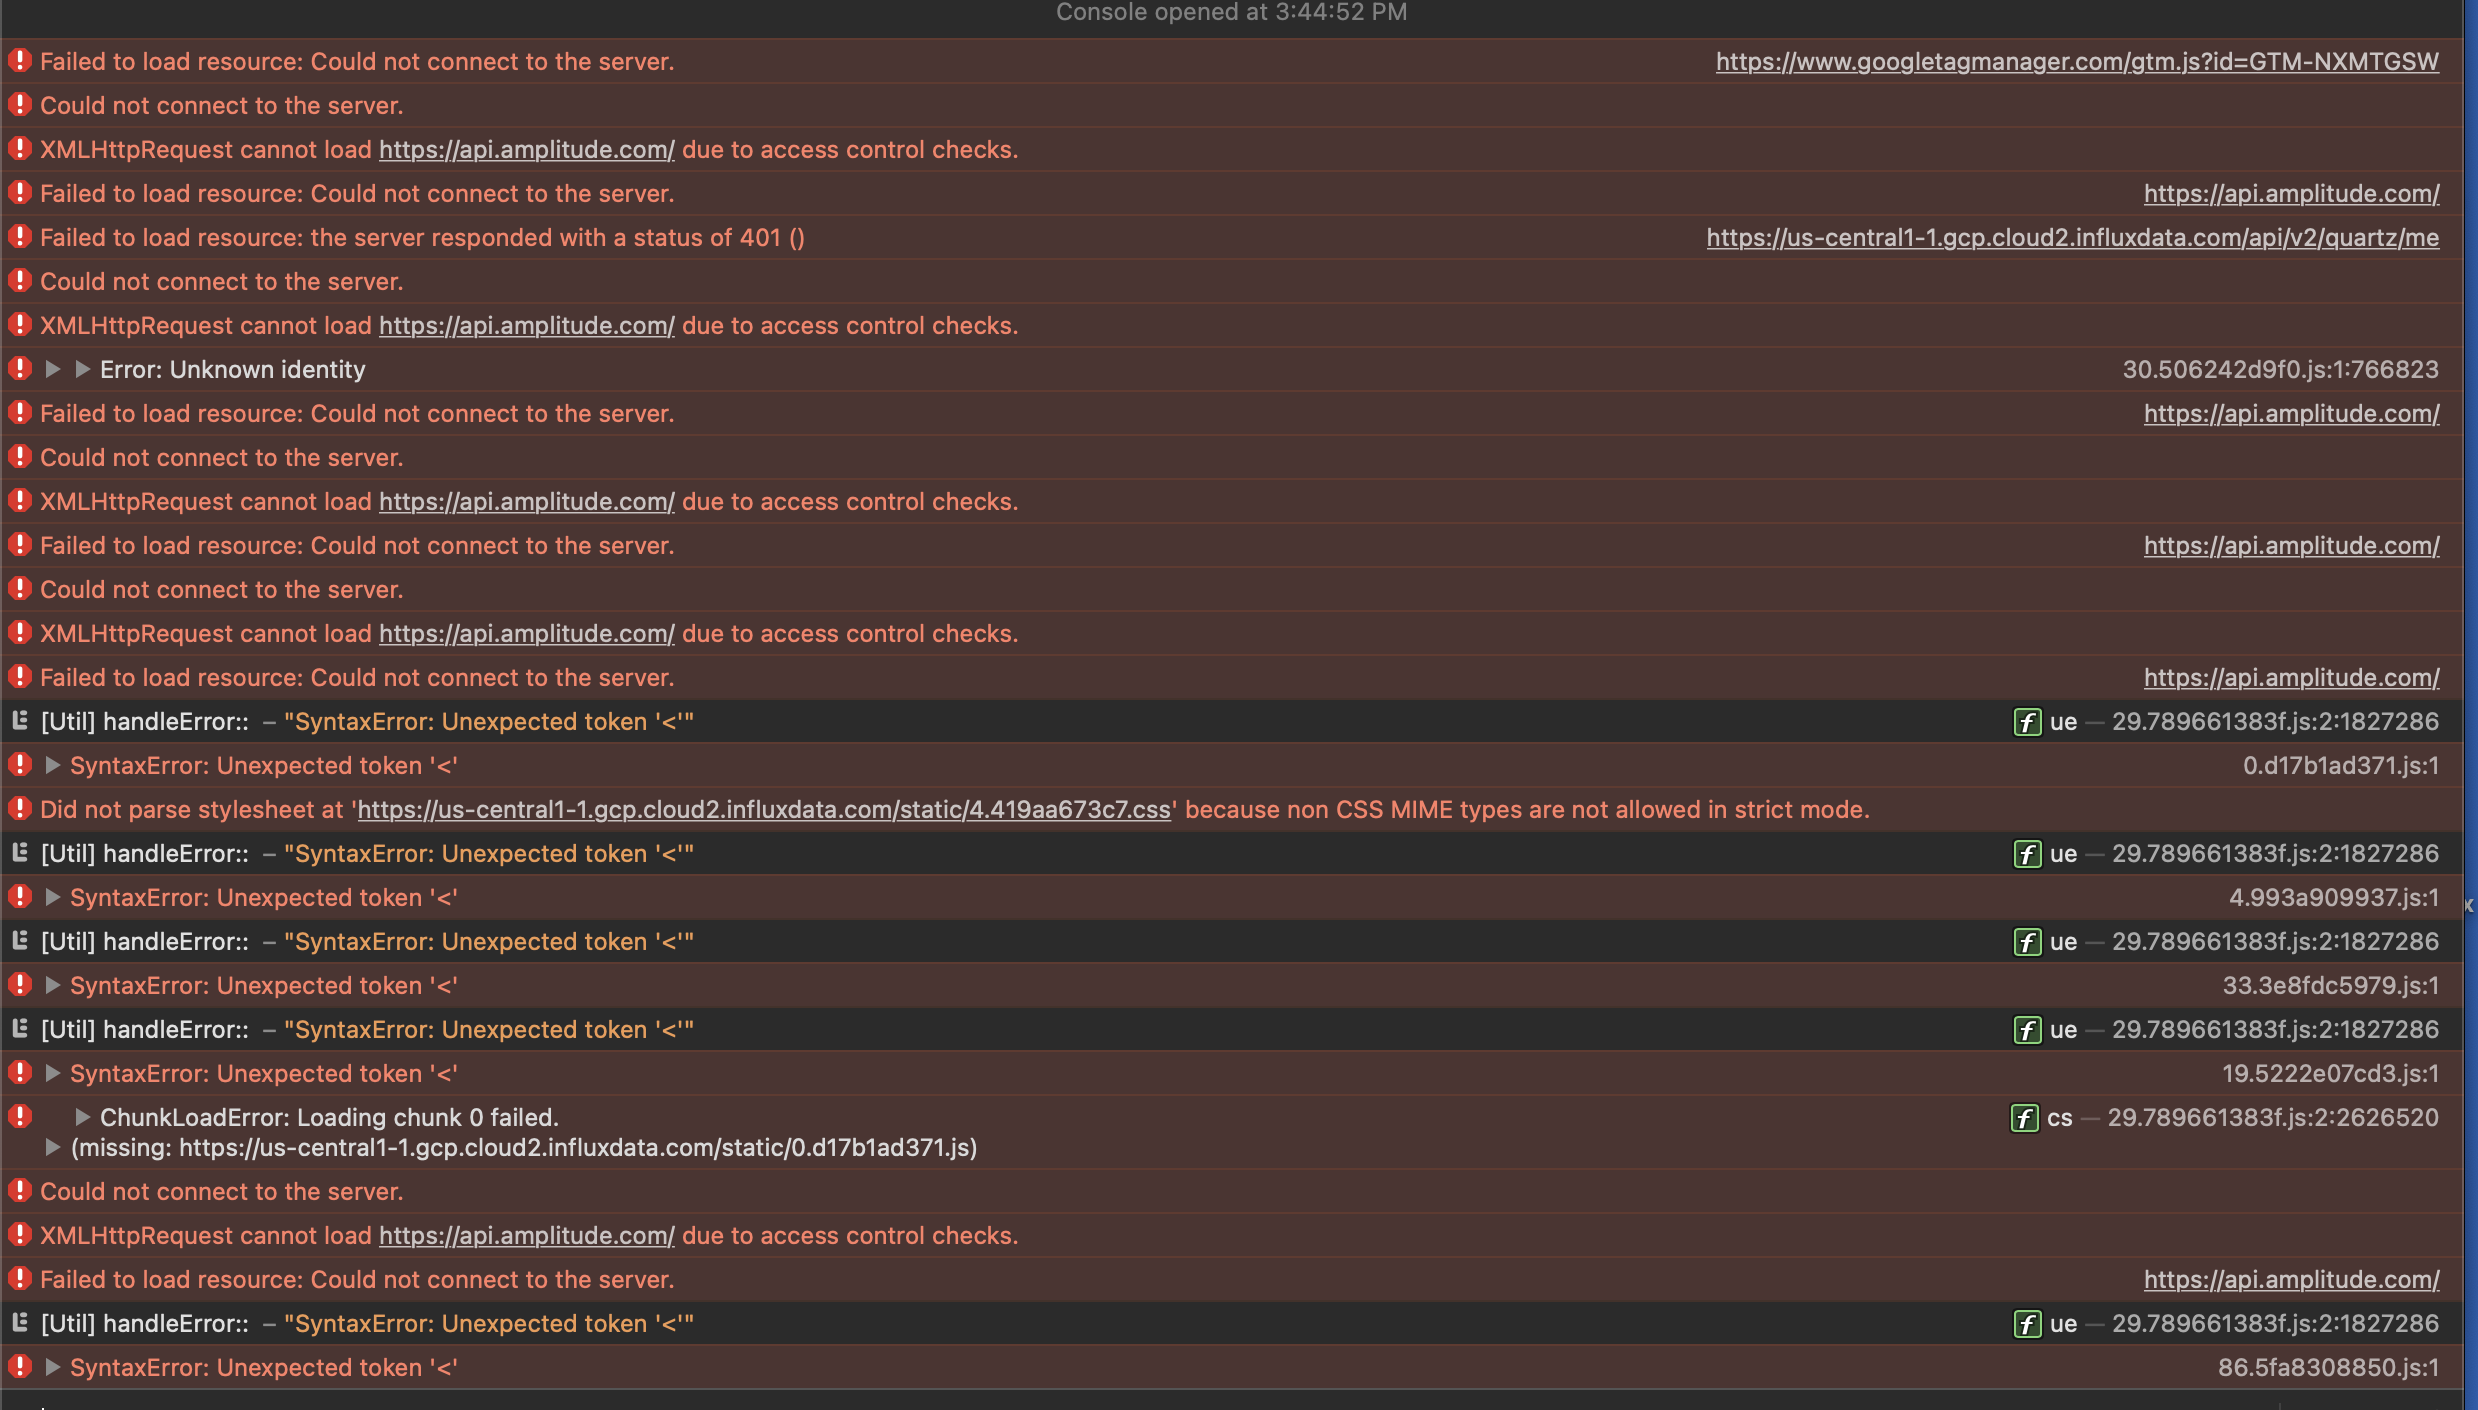Screen dimensions: 2478x1410
Task: Click the function icon next to 'cs' source
Action: tap(2024, 1118)
